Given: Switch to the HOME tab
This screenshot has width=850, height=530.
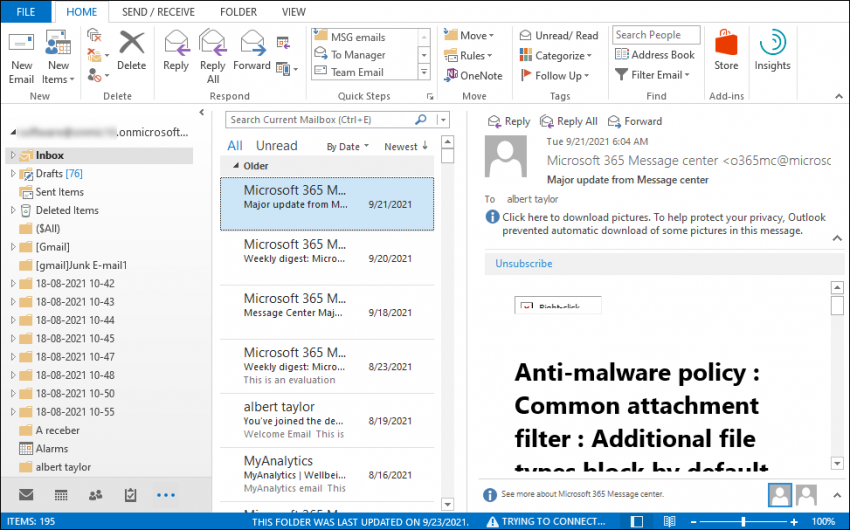Looking at the screenshot, I should (x=82, y=12).
